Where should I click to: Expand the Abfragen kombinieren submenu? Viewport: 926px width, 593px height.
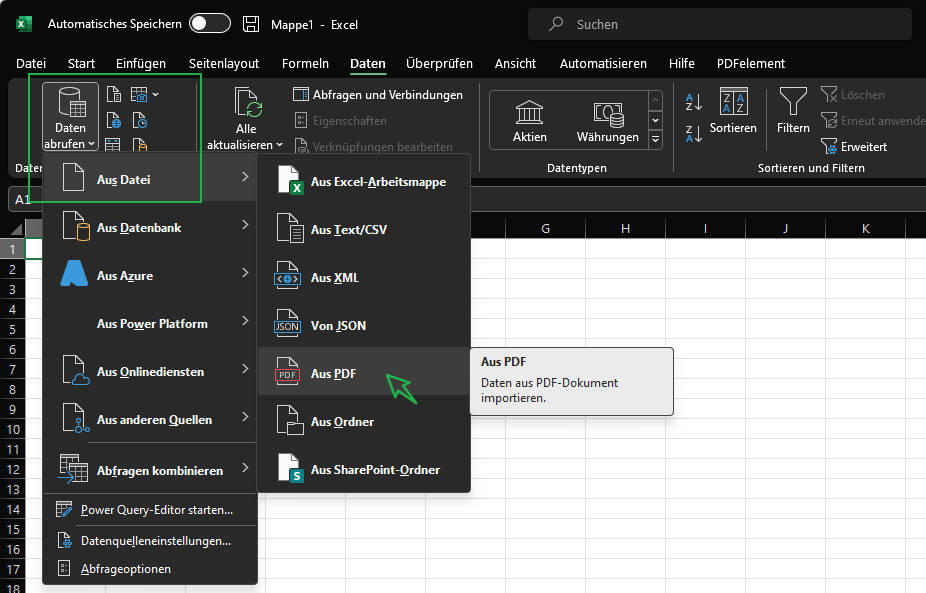151,470
